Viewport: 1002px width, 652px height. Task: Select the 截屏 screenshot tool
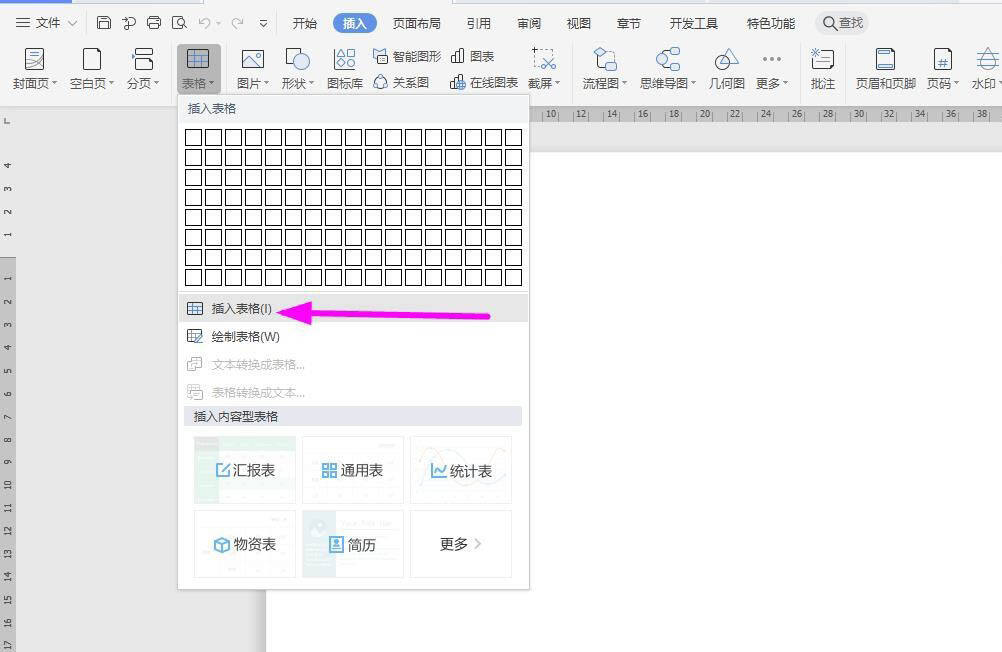(x=541, y=68)
